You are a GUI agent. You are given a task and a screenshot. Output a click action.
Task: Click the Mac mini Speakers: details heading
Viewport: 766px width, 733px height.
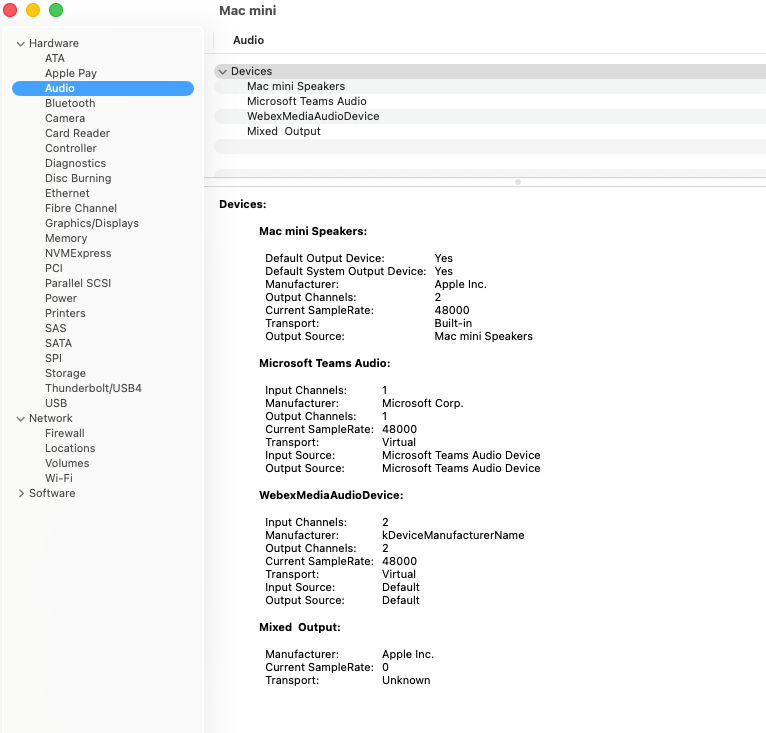313,232
